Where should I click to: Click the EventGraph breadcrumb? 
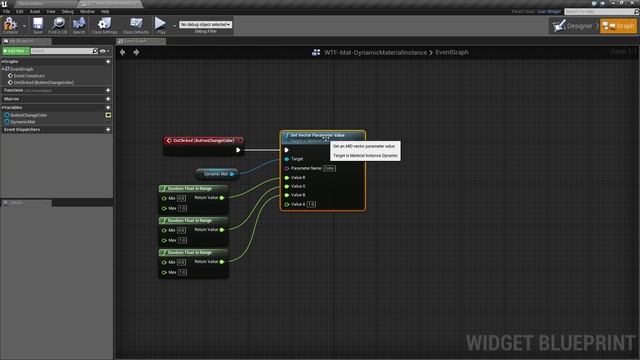(x=452, y=52)
